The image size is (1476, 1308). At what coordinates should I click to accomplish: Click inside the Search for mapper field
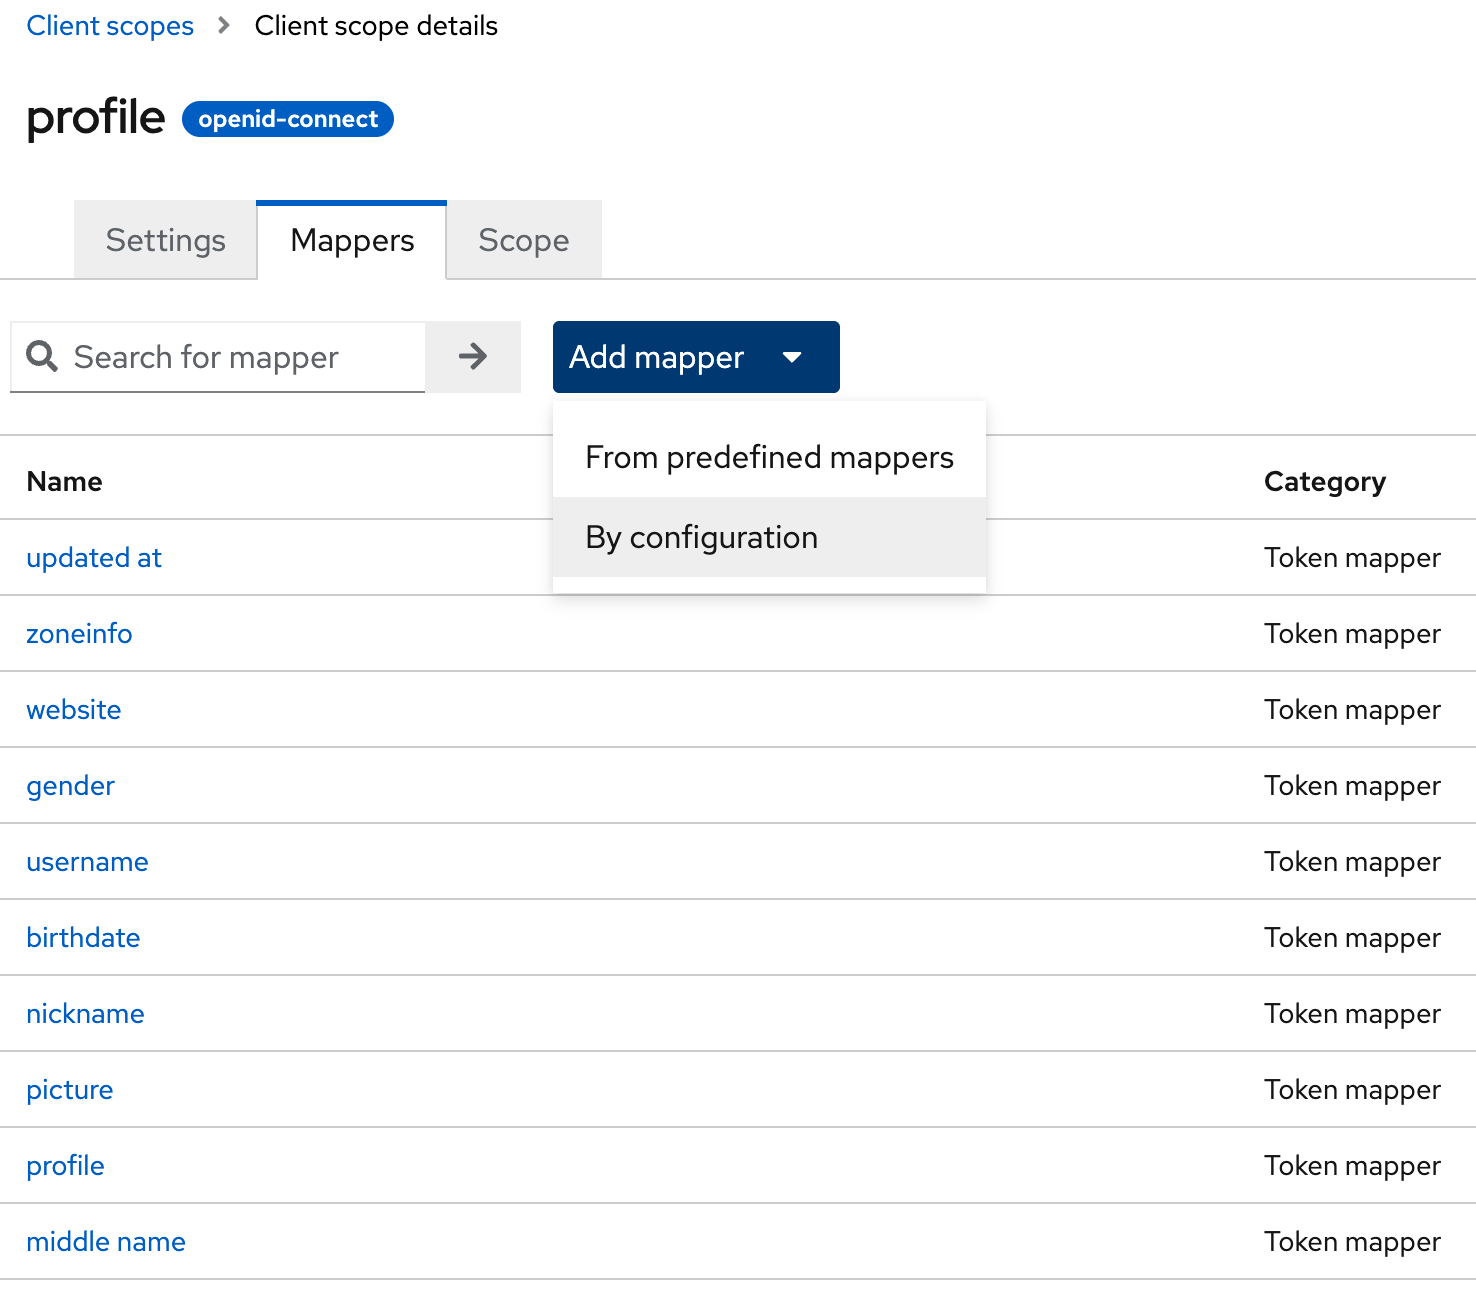230,357
